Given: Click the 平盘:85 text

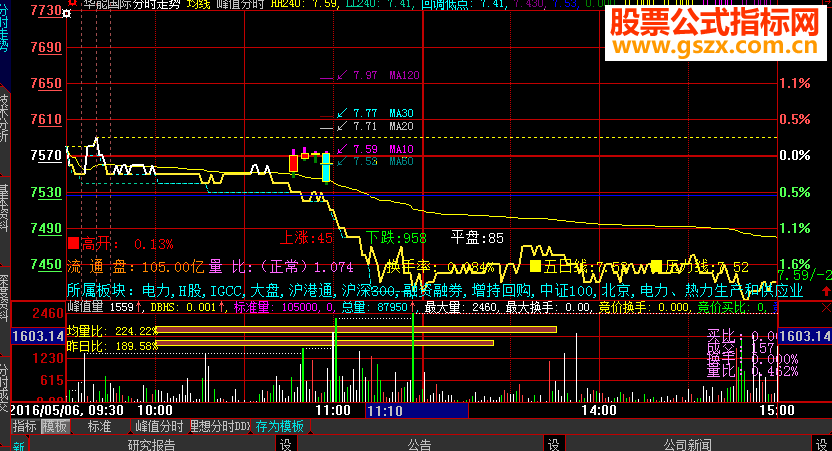Looking at the screenshot, I should [477, 238].
